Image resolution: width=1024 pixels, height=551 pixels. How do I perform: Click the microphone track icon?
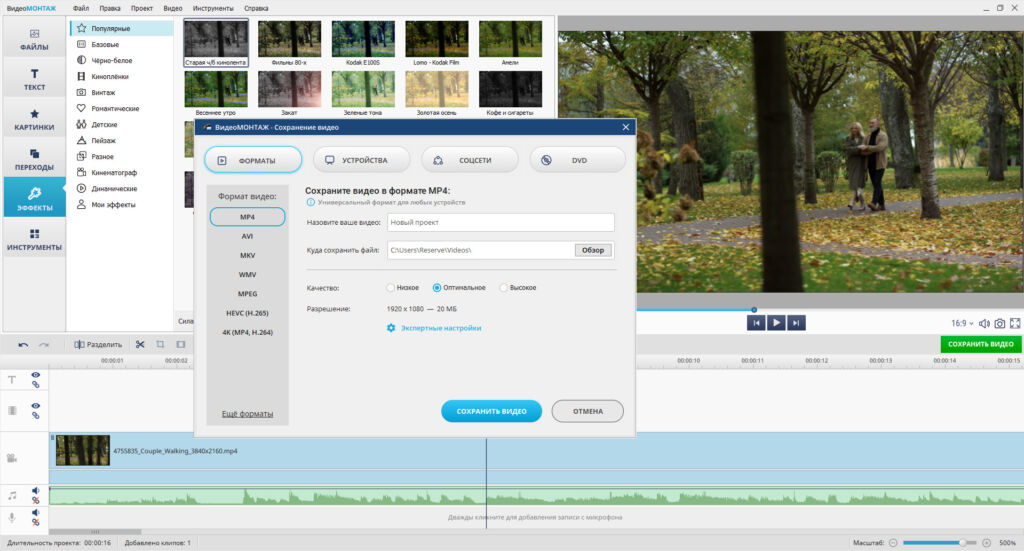pos(12,518)
